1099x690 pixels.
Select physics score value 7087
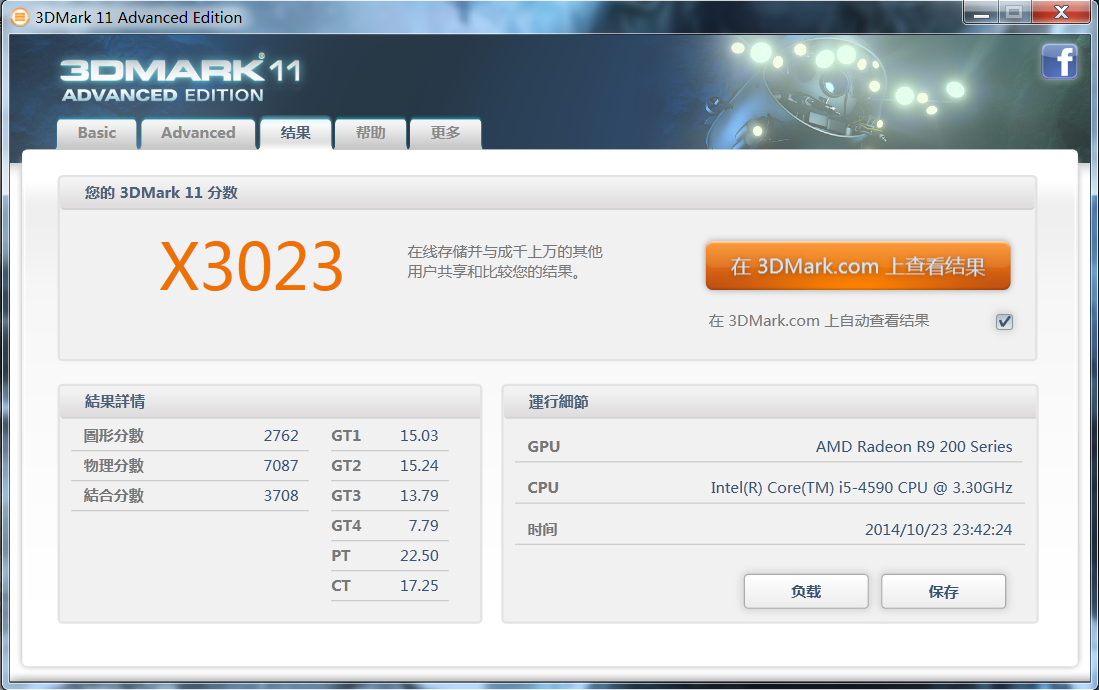click(281, 466)
